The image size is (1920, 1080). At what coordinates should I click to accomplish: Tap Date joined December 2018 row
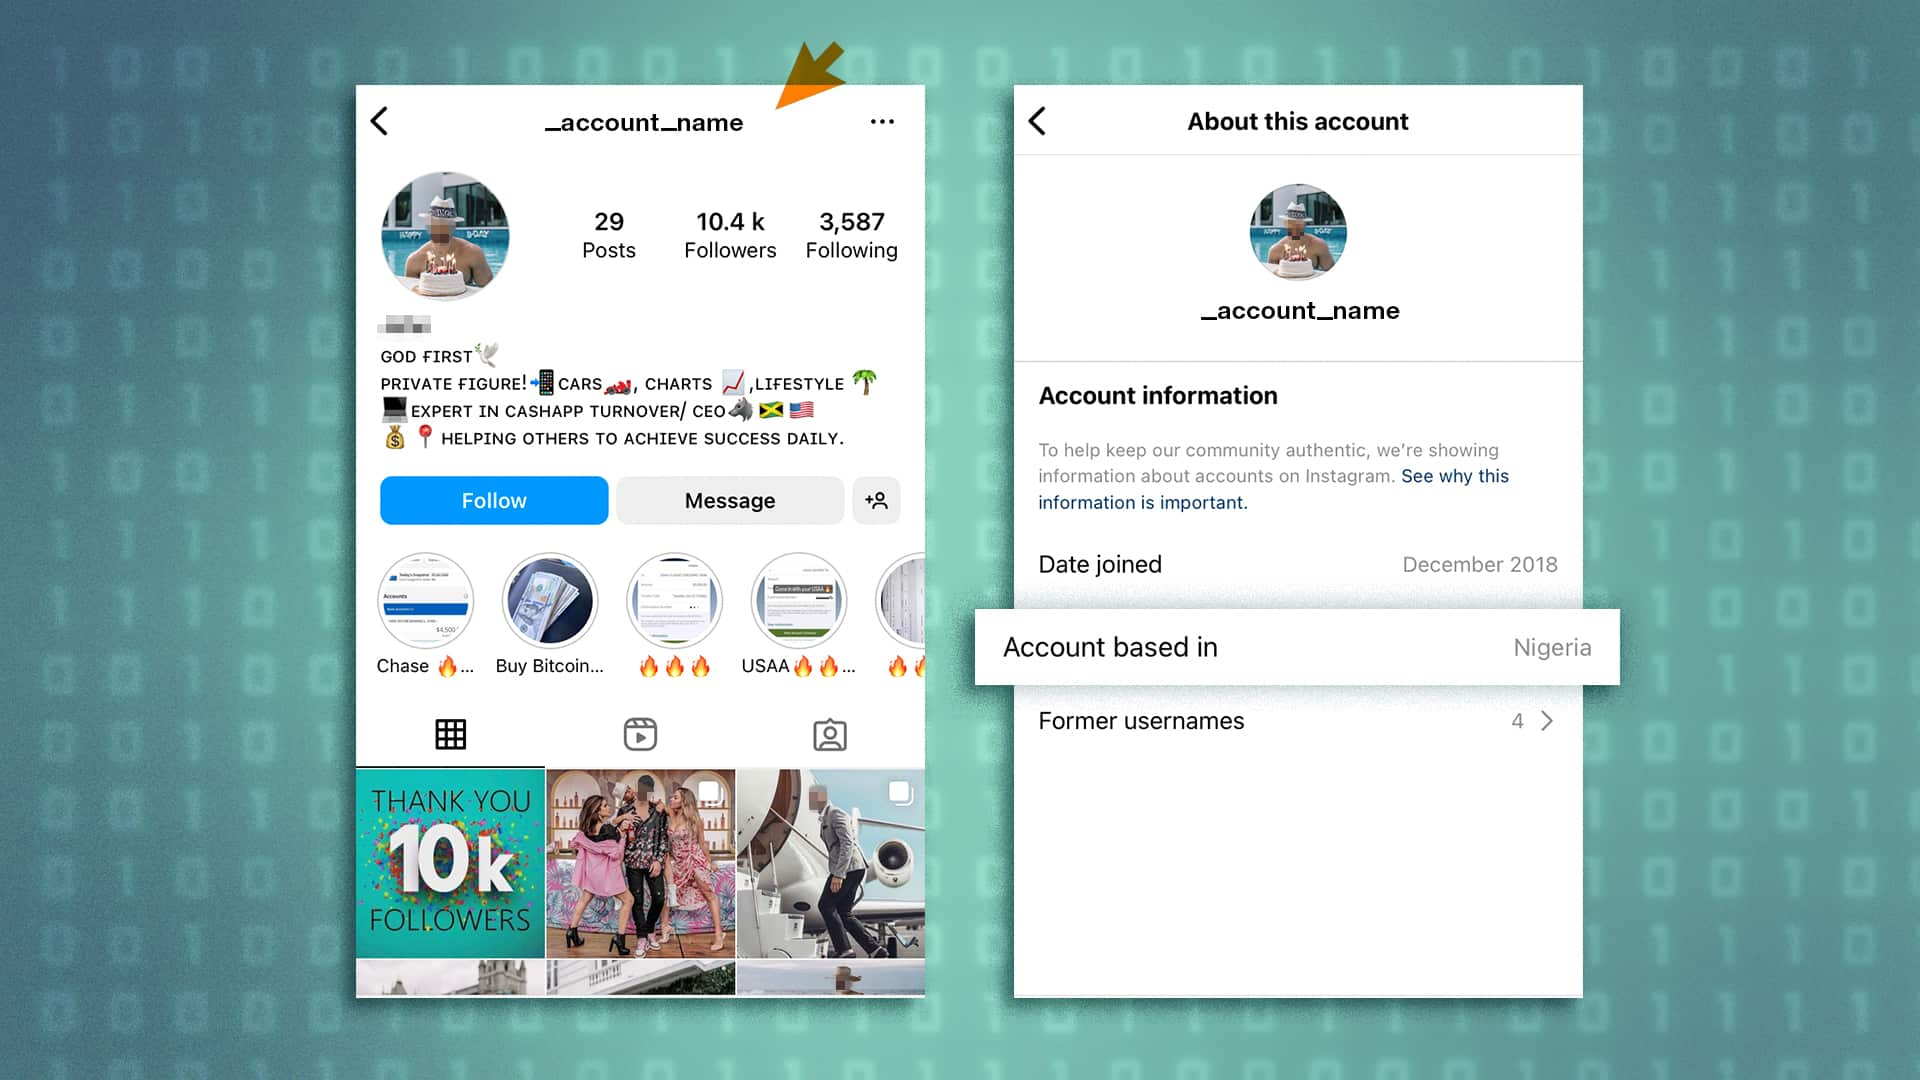pos(1296,564)
